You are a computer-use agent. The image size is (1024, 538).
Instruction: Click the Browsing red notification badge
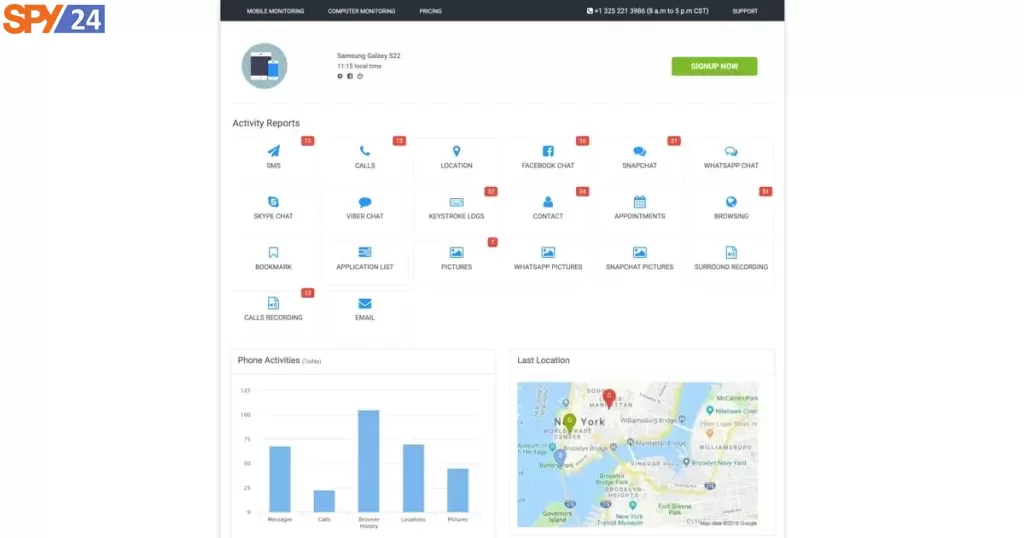coord(765,192)
